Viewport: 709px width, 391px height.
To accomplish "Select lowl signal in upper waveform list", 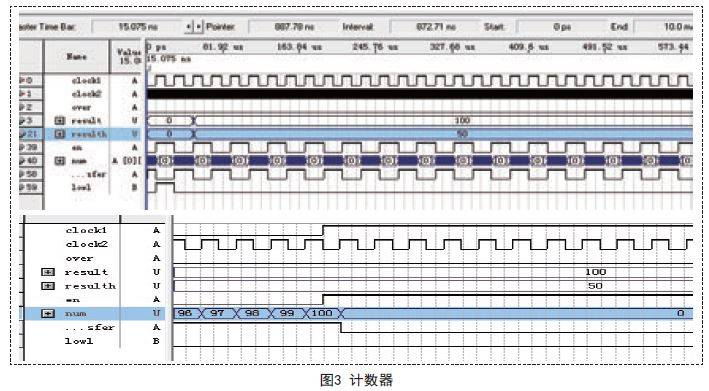I will pos(81,188).
